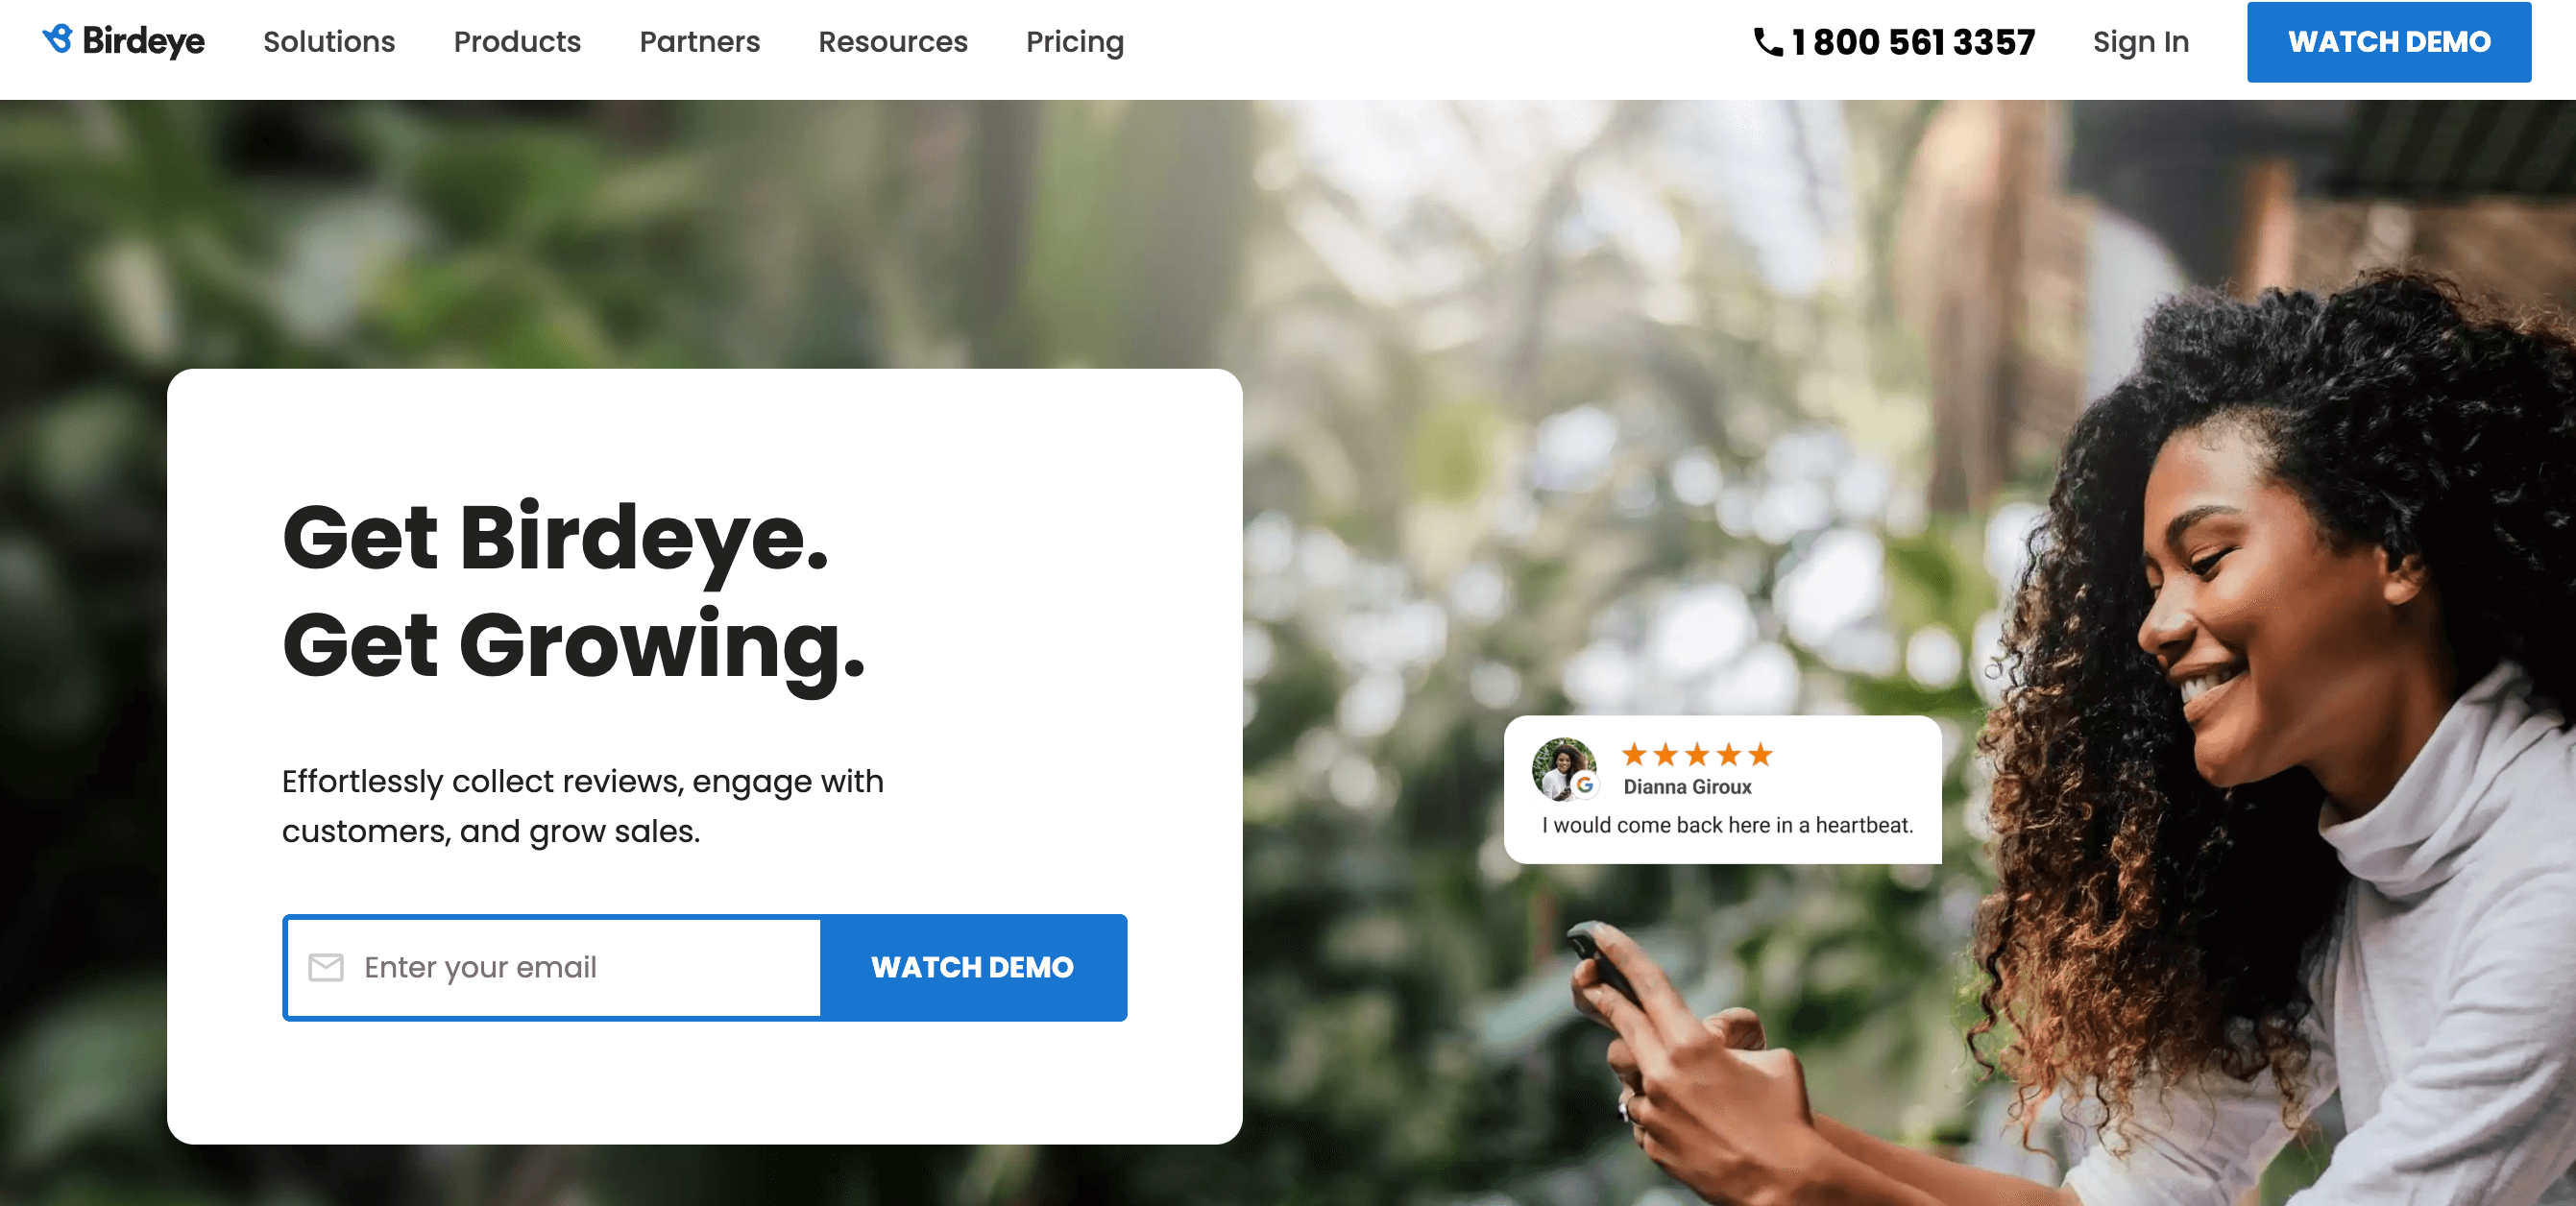Viewport: 2576px width, 1206px height.
Task: Click the Google badge on reviewer avatar
Action: [1585, 785]
